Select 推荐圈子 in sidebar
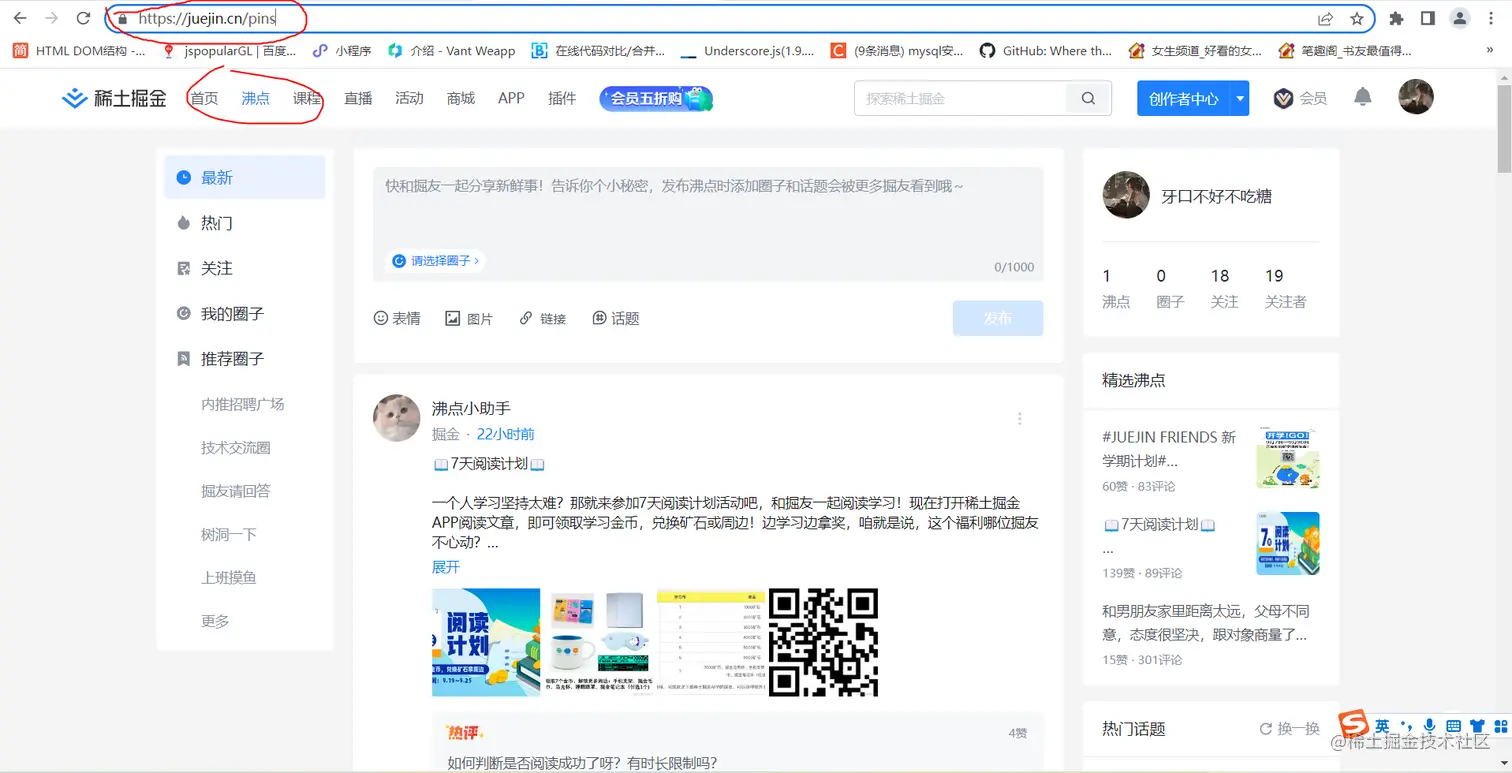The width and height of the screenshot is (1512, 773). tap(244, 358)
